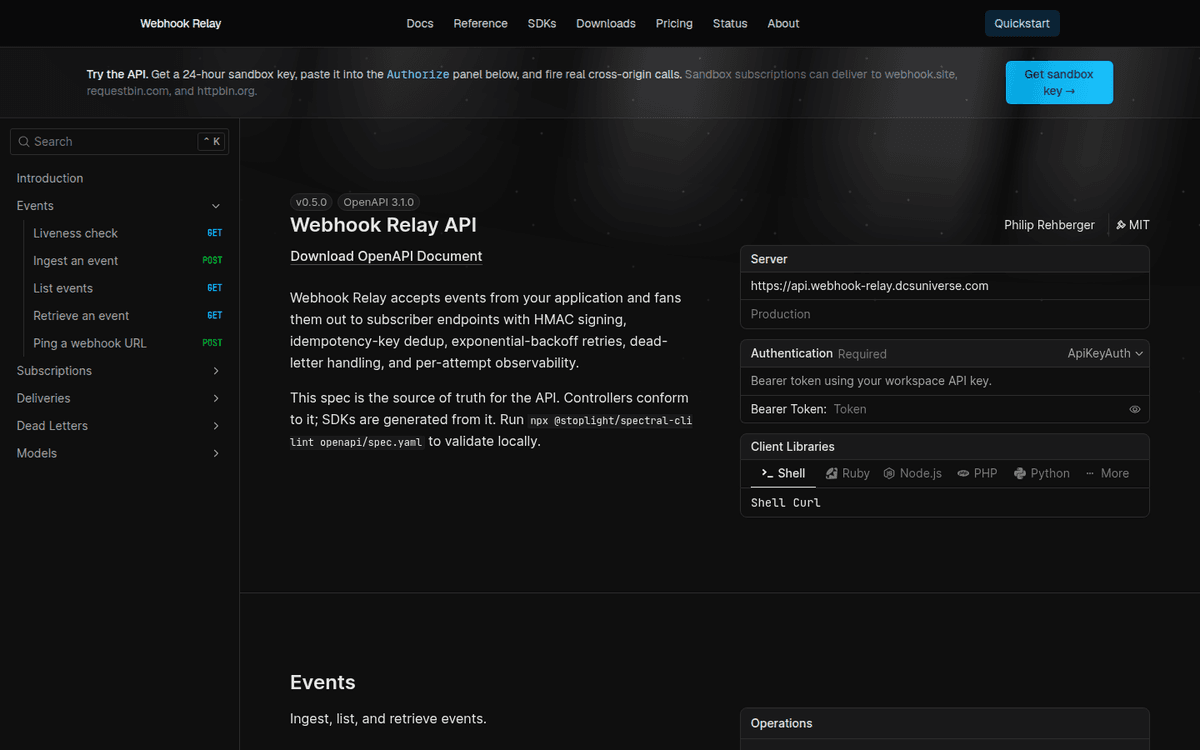This screenshot has width=1200, height=750.
Task: Open Downloads in the top navigation
Action: 606,23
